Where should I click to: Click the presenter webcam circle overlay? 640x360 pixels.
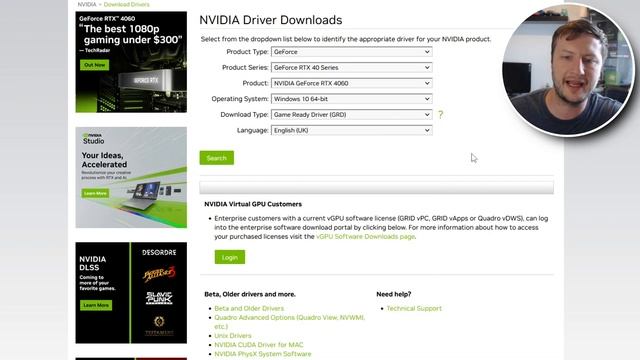[569, 70]
